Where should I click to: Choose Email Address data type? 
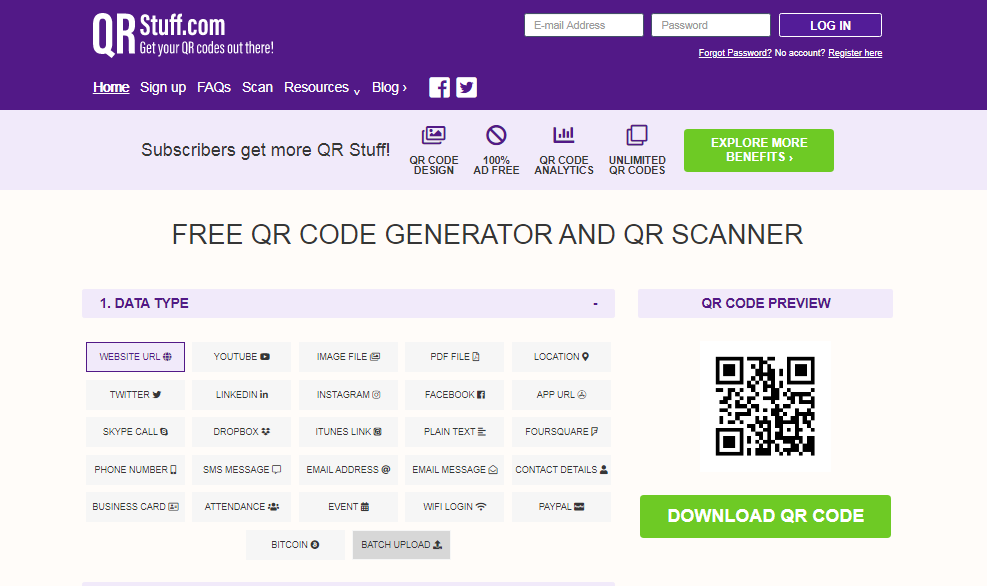pos(348,470)
